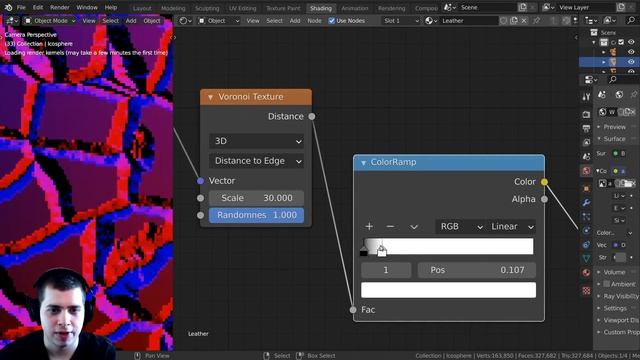Toggle the pin icon in node header
The height and width of the screenshot is (360, 640).
tap(536, 20)
